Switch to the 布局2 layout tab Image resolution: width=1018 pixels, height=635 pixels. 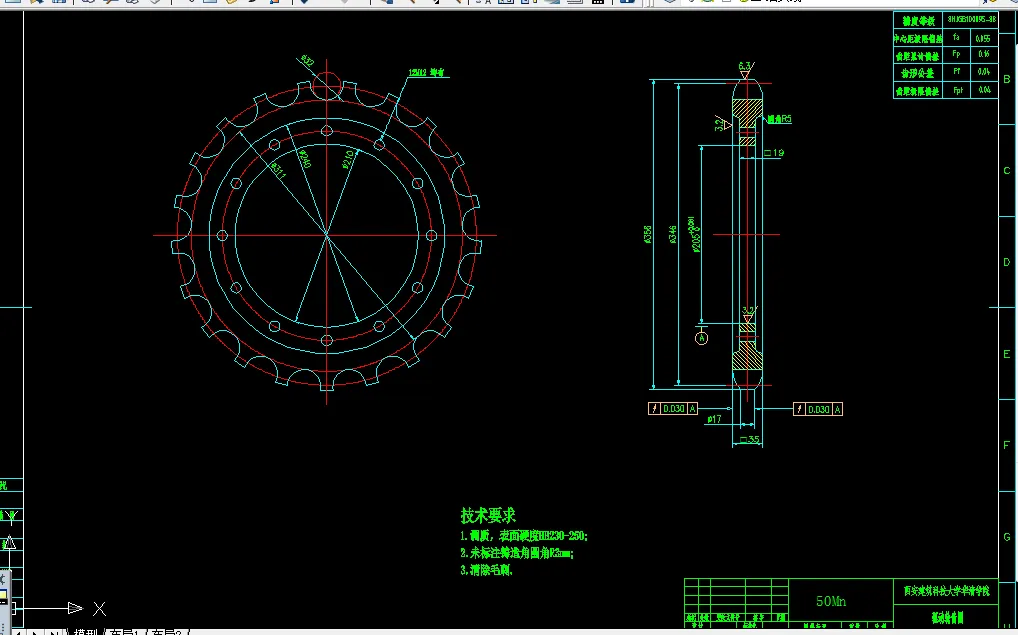[167, 632]
